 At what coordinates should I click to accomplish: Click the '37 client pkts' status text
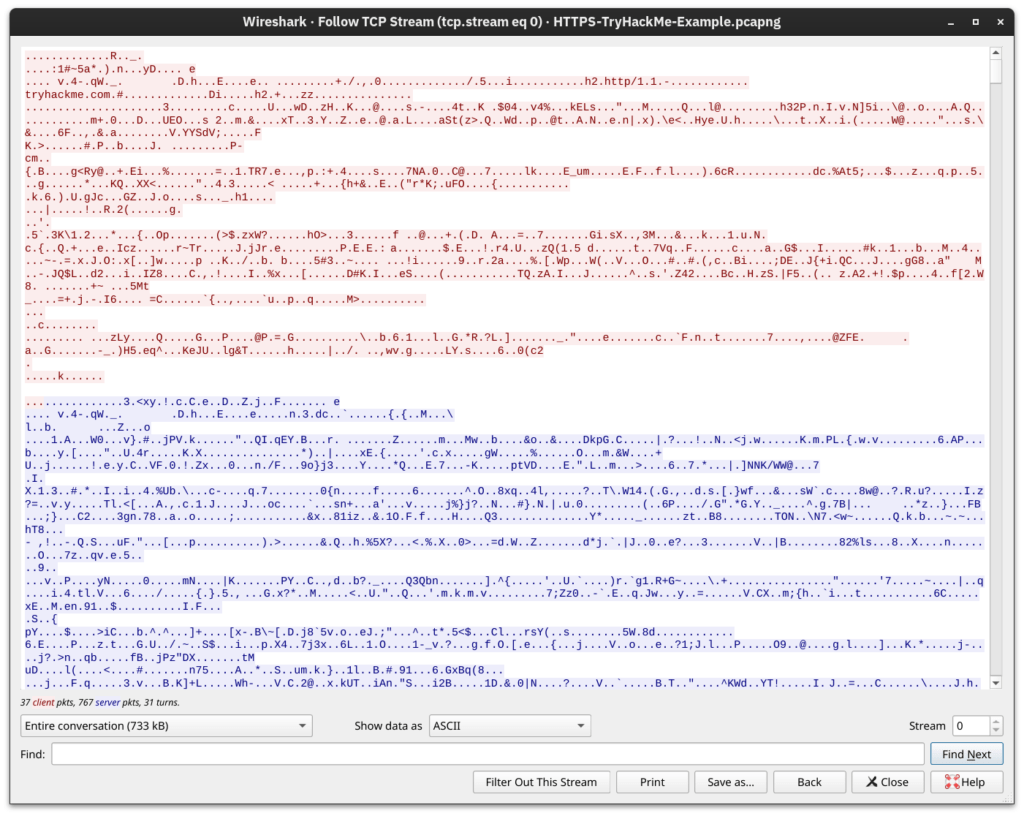point(46,702)
